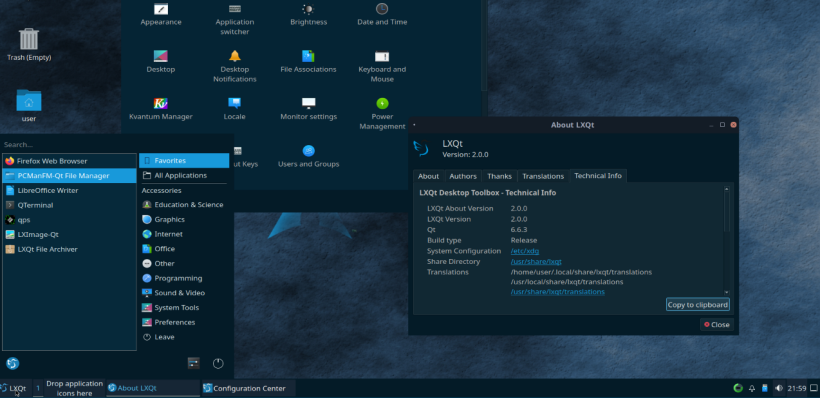Switch to the Translations tab

tap(543, 176)
